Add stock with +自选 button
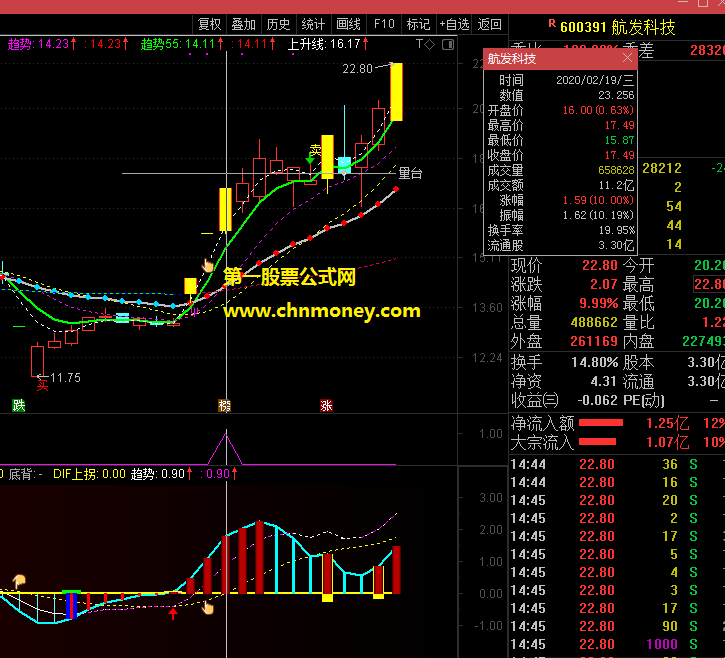The height and width of the screenshot is (658, 725). [455, 24]
